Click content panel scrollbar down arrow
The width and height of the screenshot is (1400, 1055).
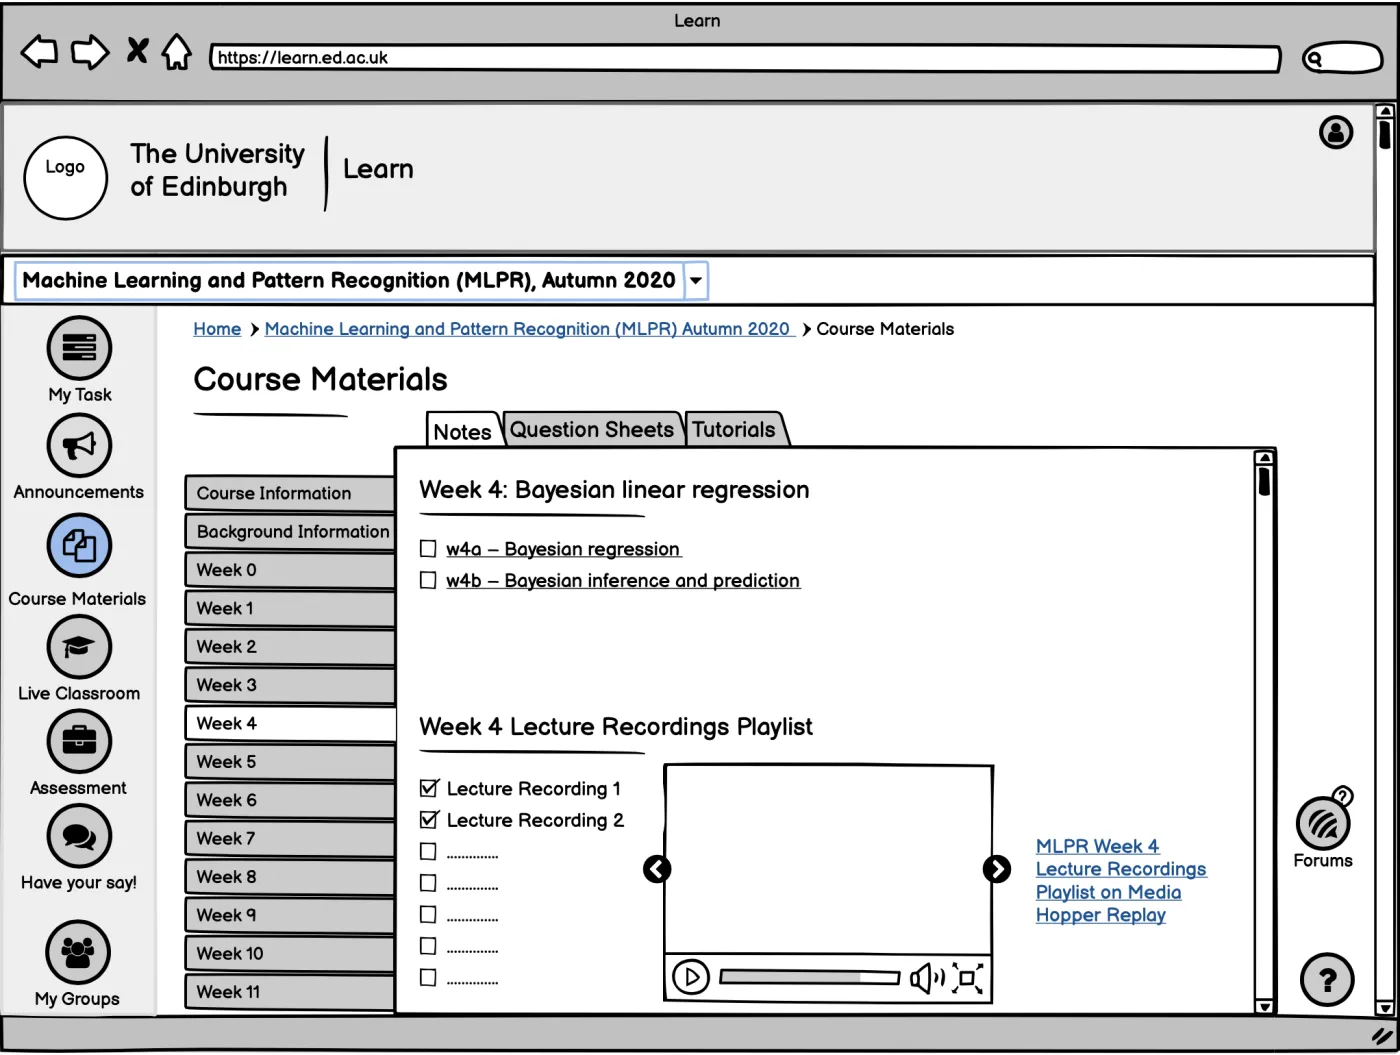pyautogui.click(x=1264, y=1005)
